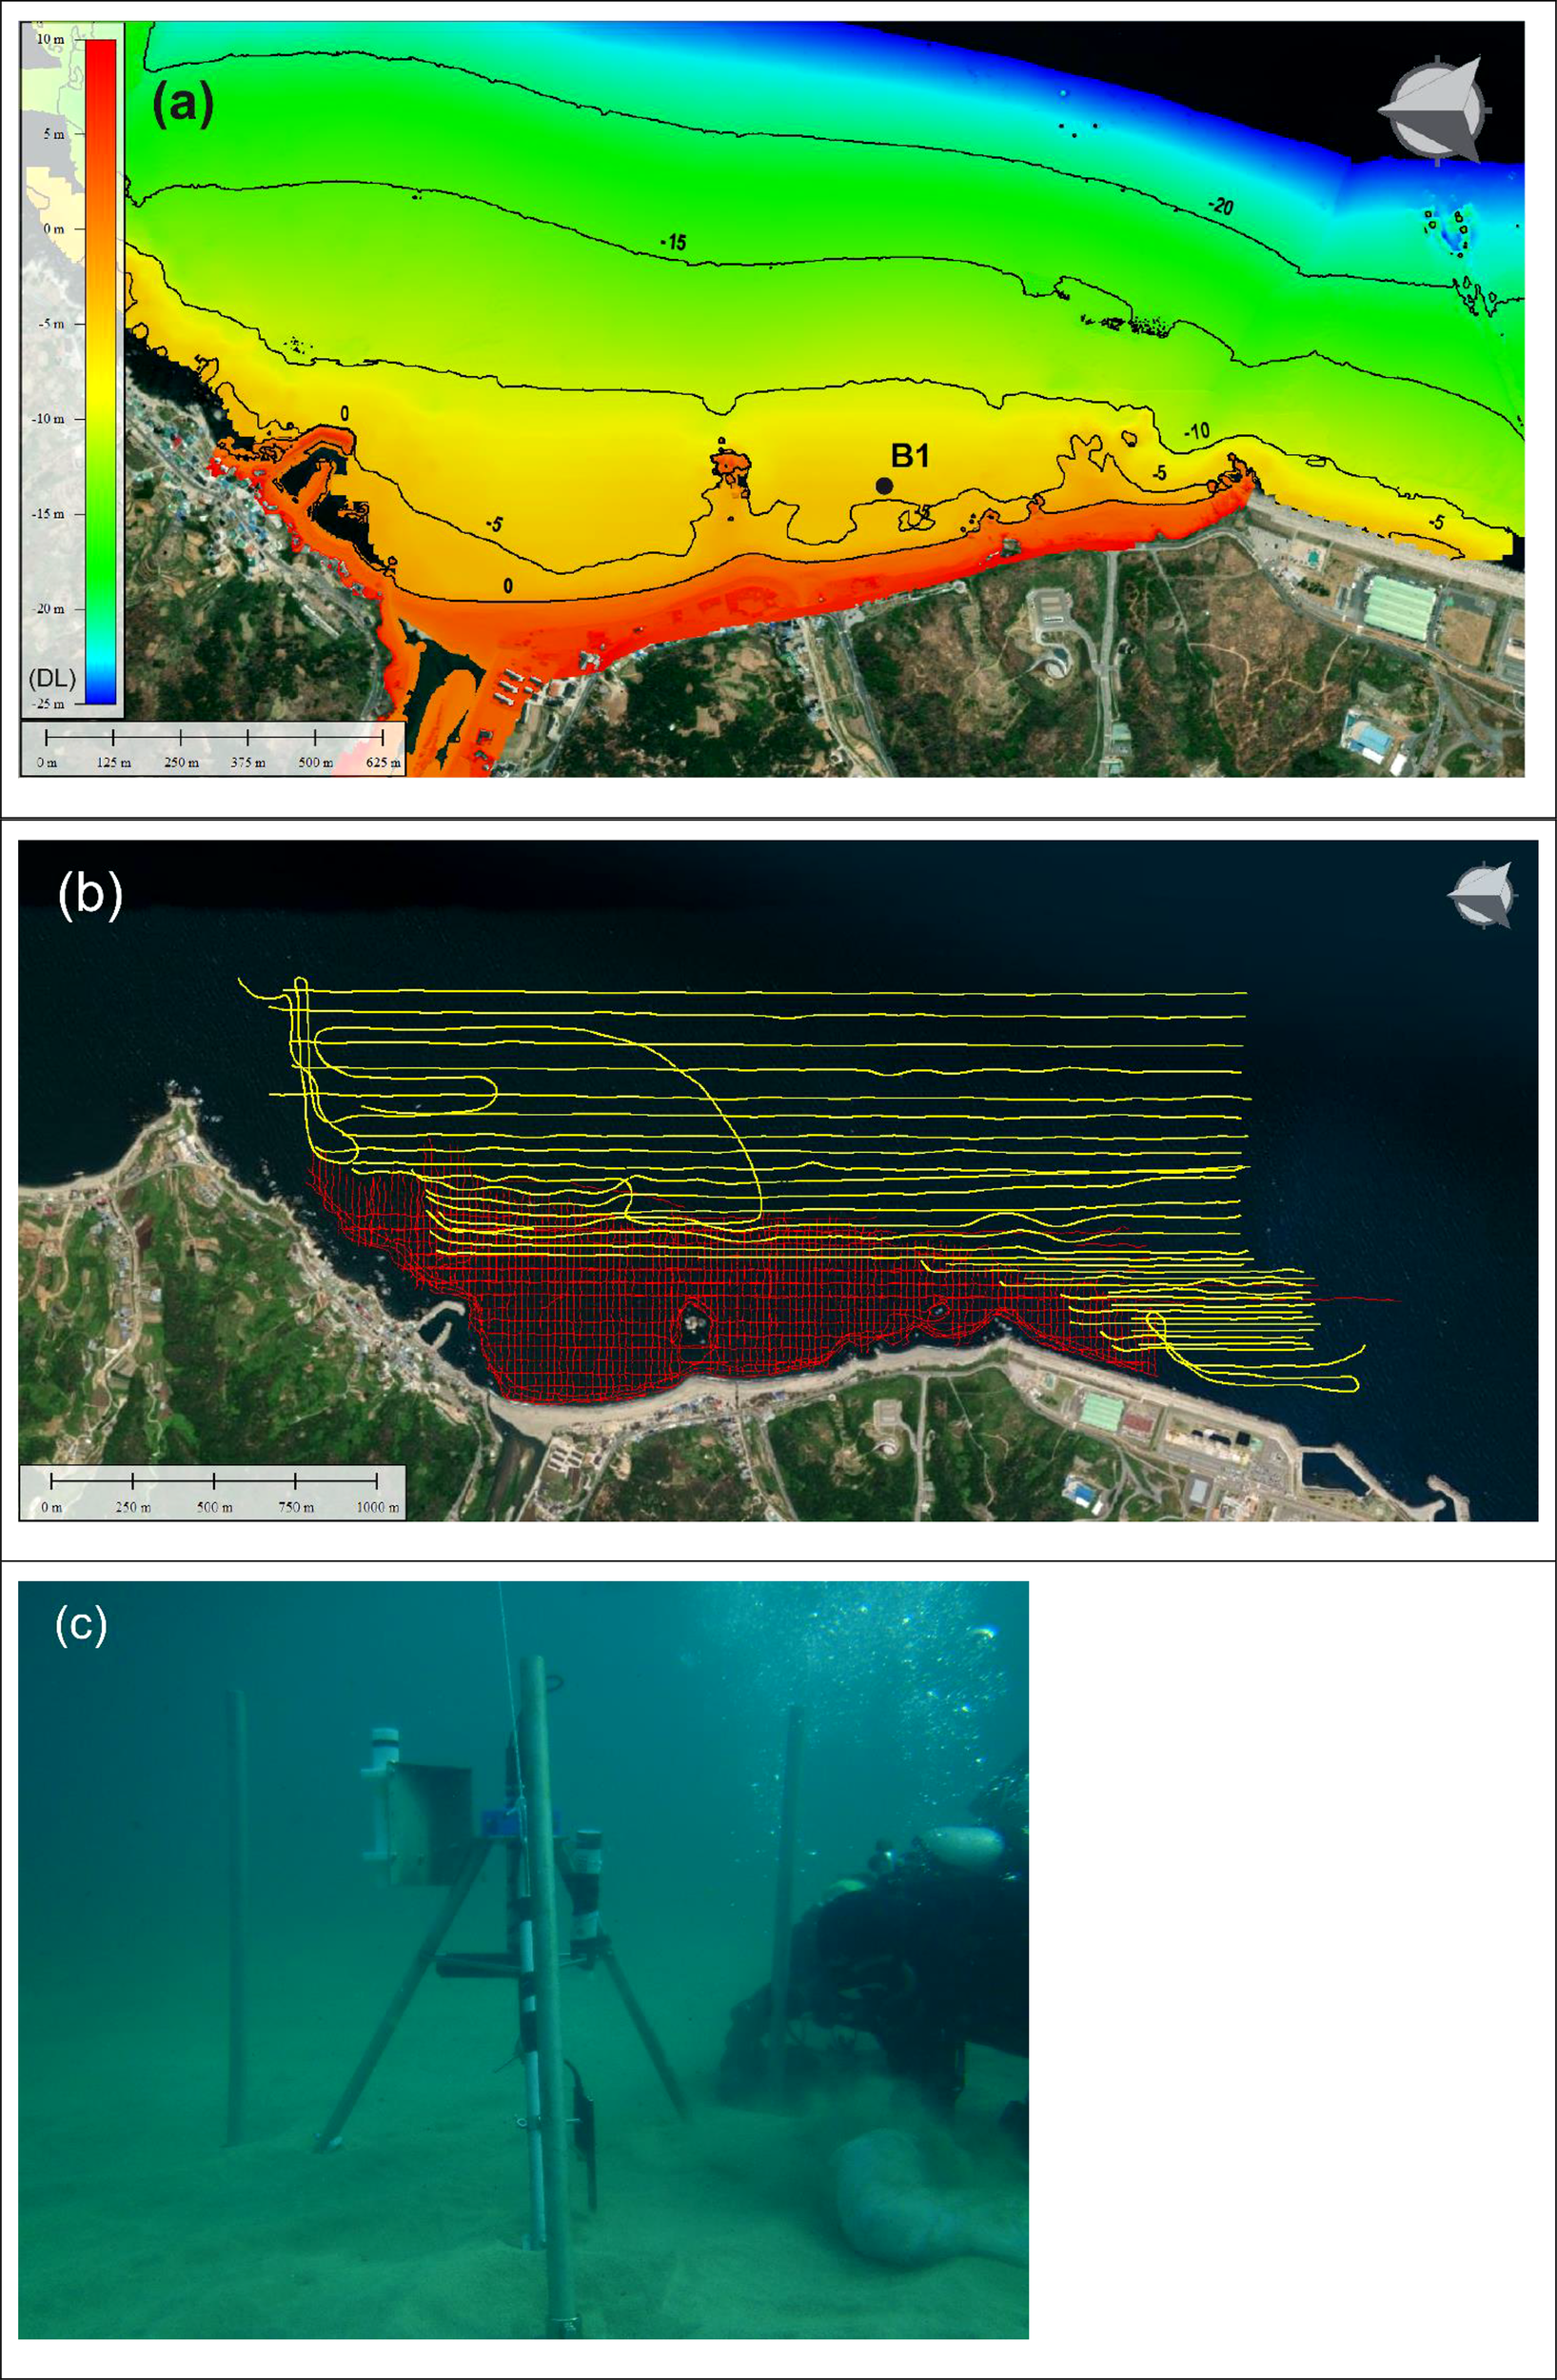
Task: Click the "625 m" scale bar label
Action: [x=383, y=762]
